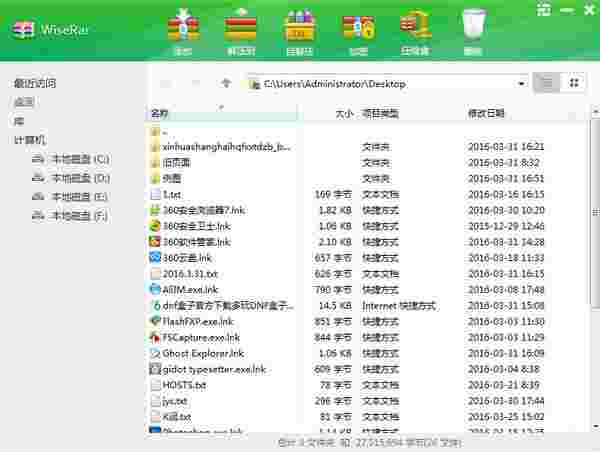Select 桌面 in the sidebar
Viewport: 600px width, 452px height.
24,102
